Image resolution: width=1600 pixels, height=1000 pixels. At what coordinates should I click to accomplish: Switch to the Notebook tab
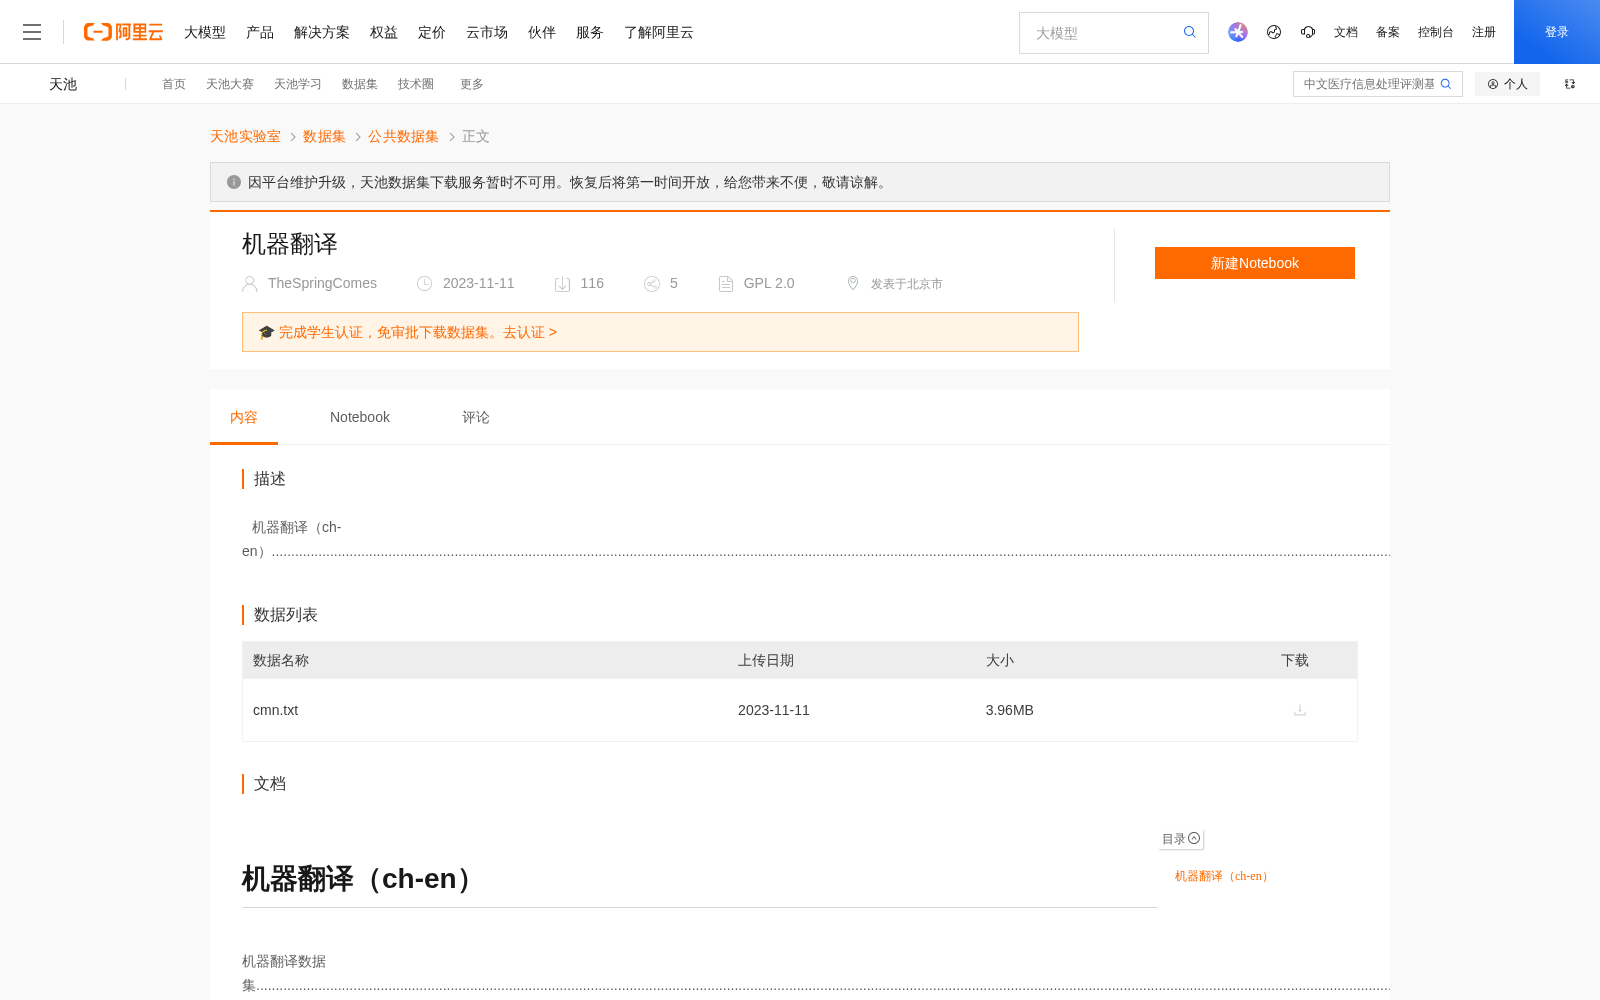pos(360,417)
